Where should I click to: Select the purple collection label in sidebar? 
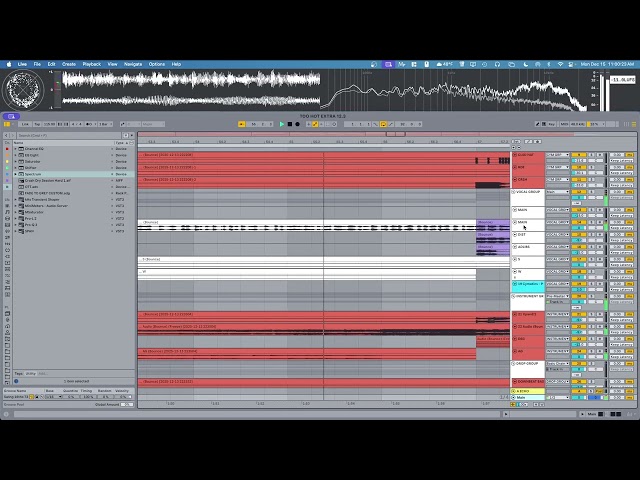(x=7, y=180)
